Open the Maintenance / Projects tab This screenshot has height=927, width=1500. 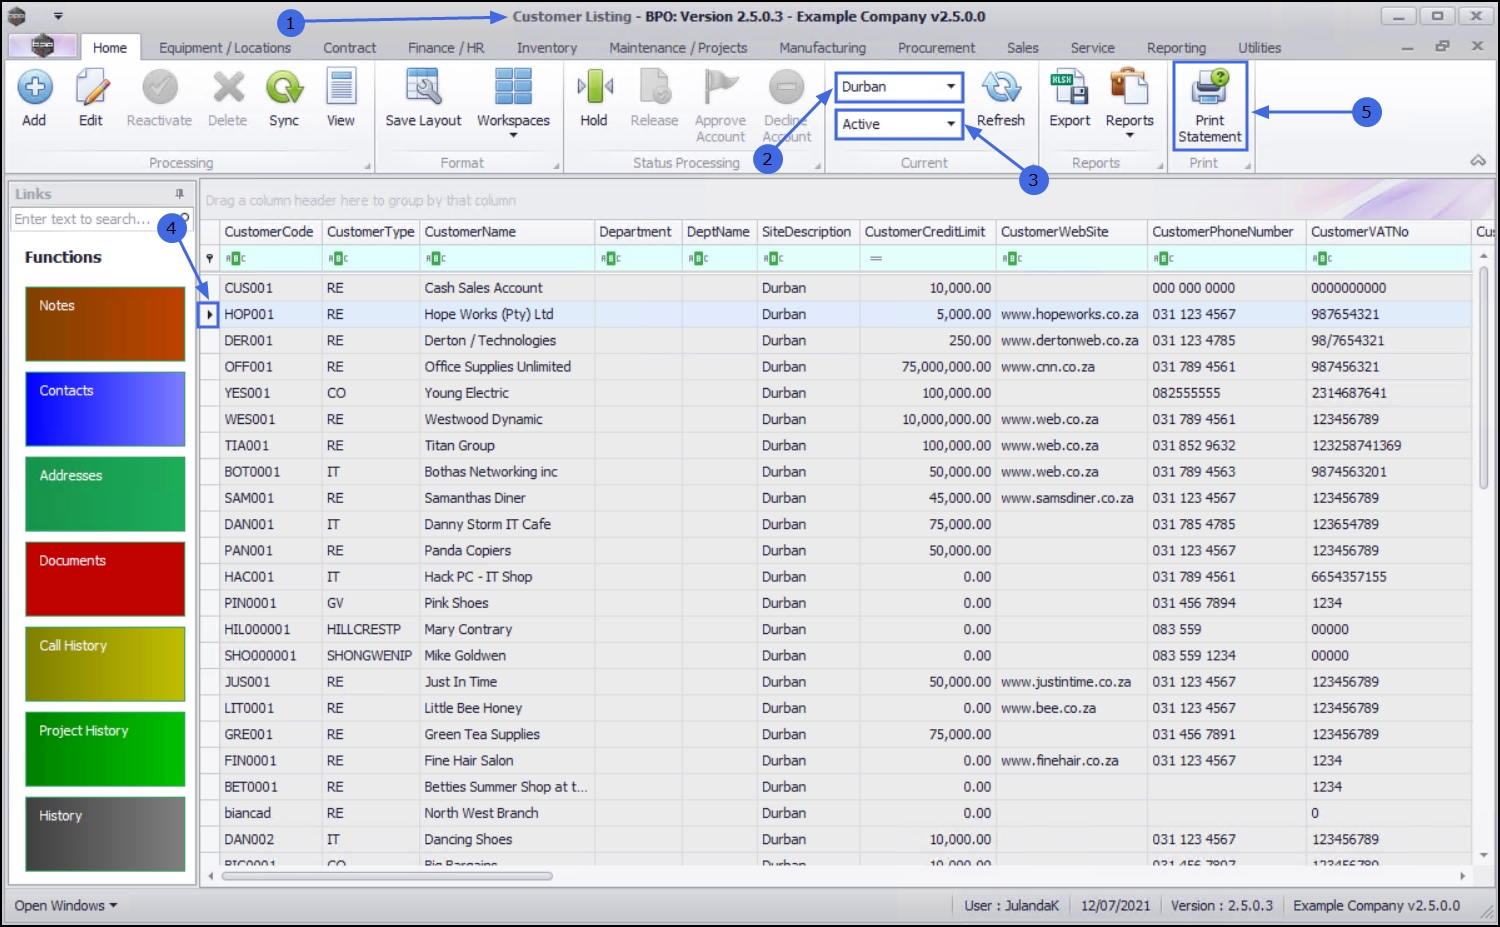tap(678, 48)
